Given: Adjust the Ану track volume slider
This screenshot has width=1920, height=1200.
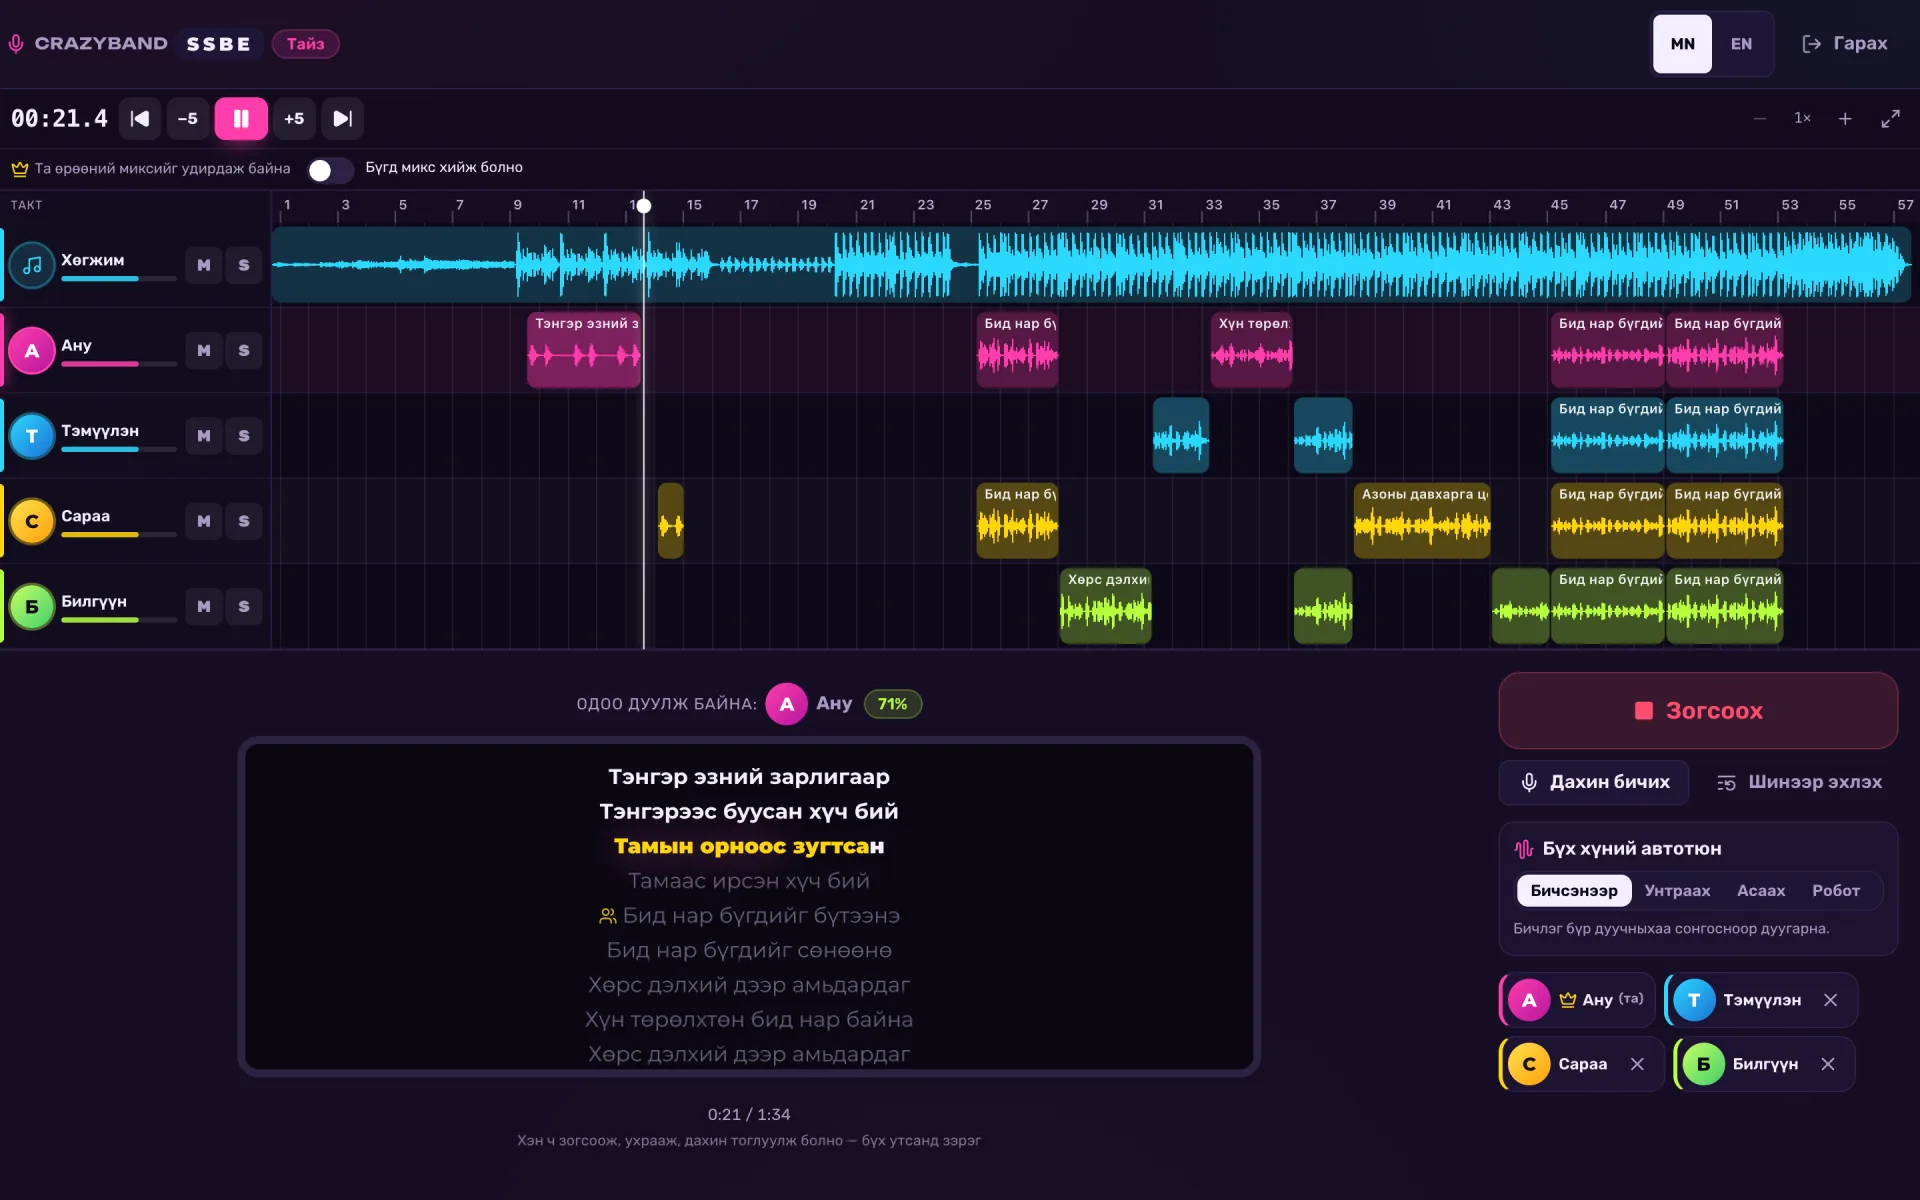Looking at the screenshot, I should (x=119, y=364).
